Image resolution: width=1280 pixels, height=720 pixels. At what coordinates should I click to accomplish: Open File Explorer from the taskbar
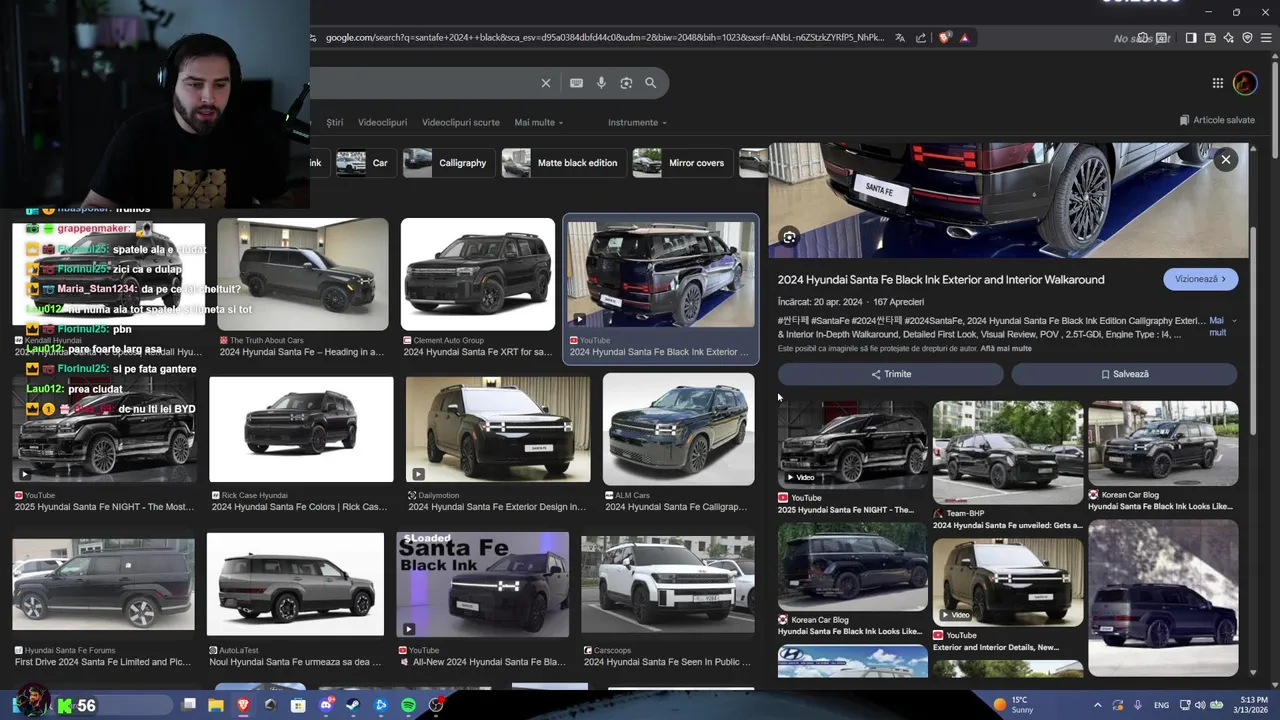(216, 705)
